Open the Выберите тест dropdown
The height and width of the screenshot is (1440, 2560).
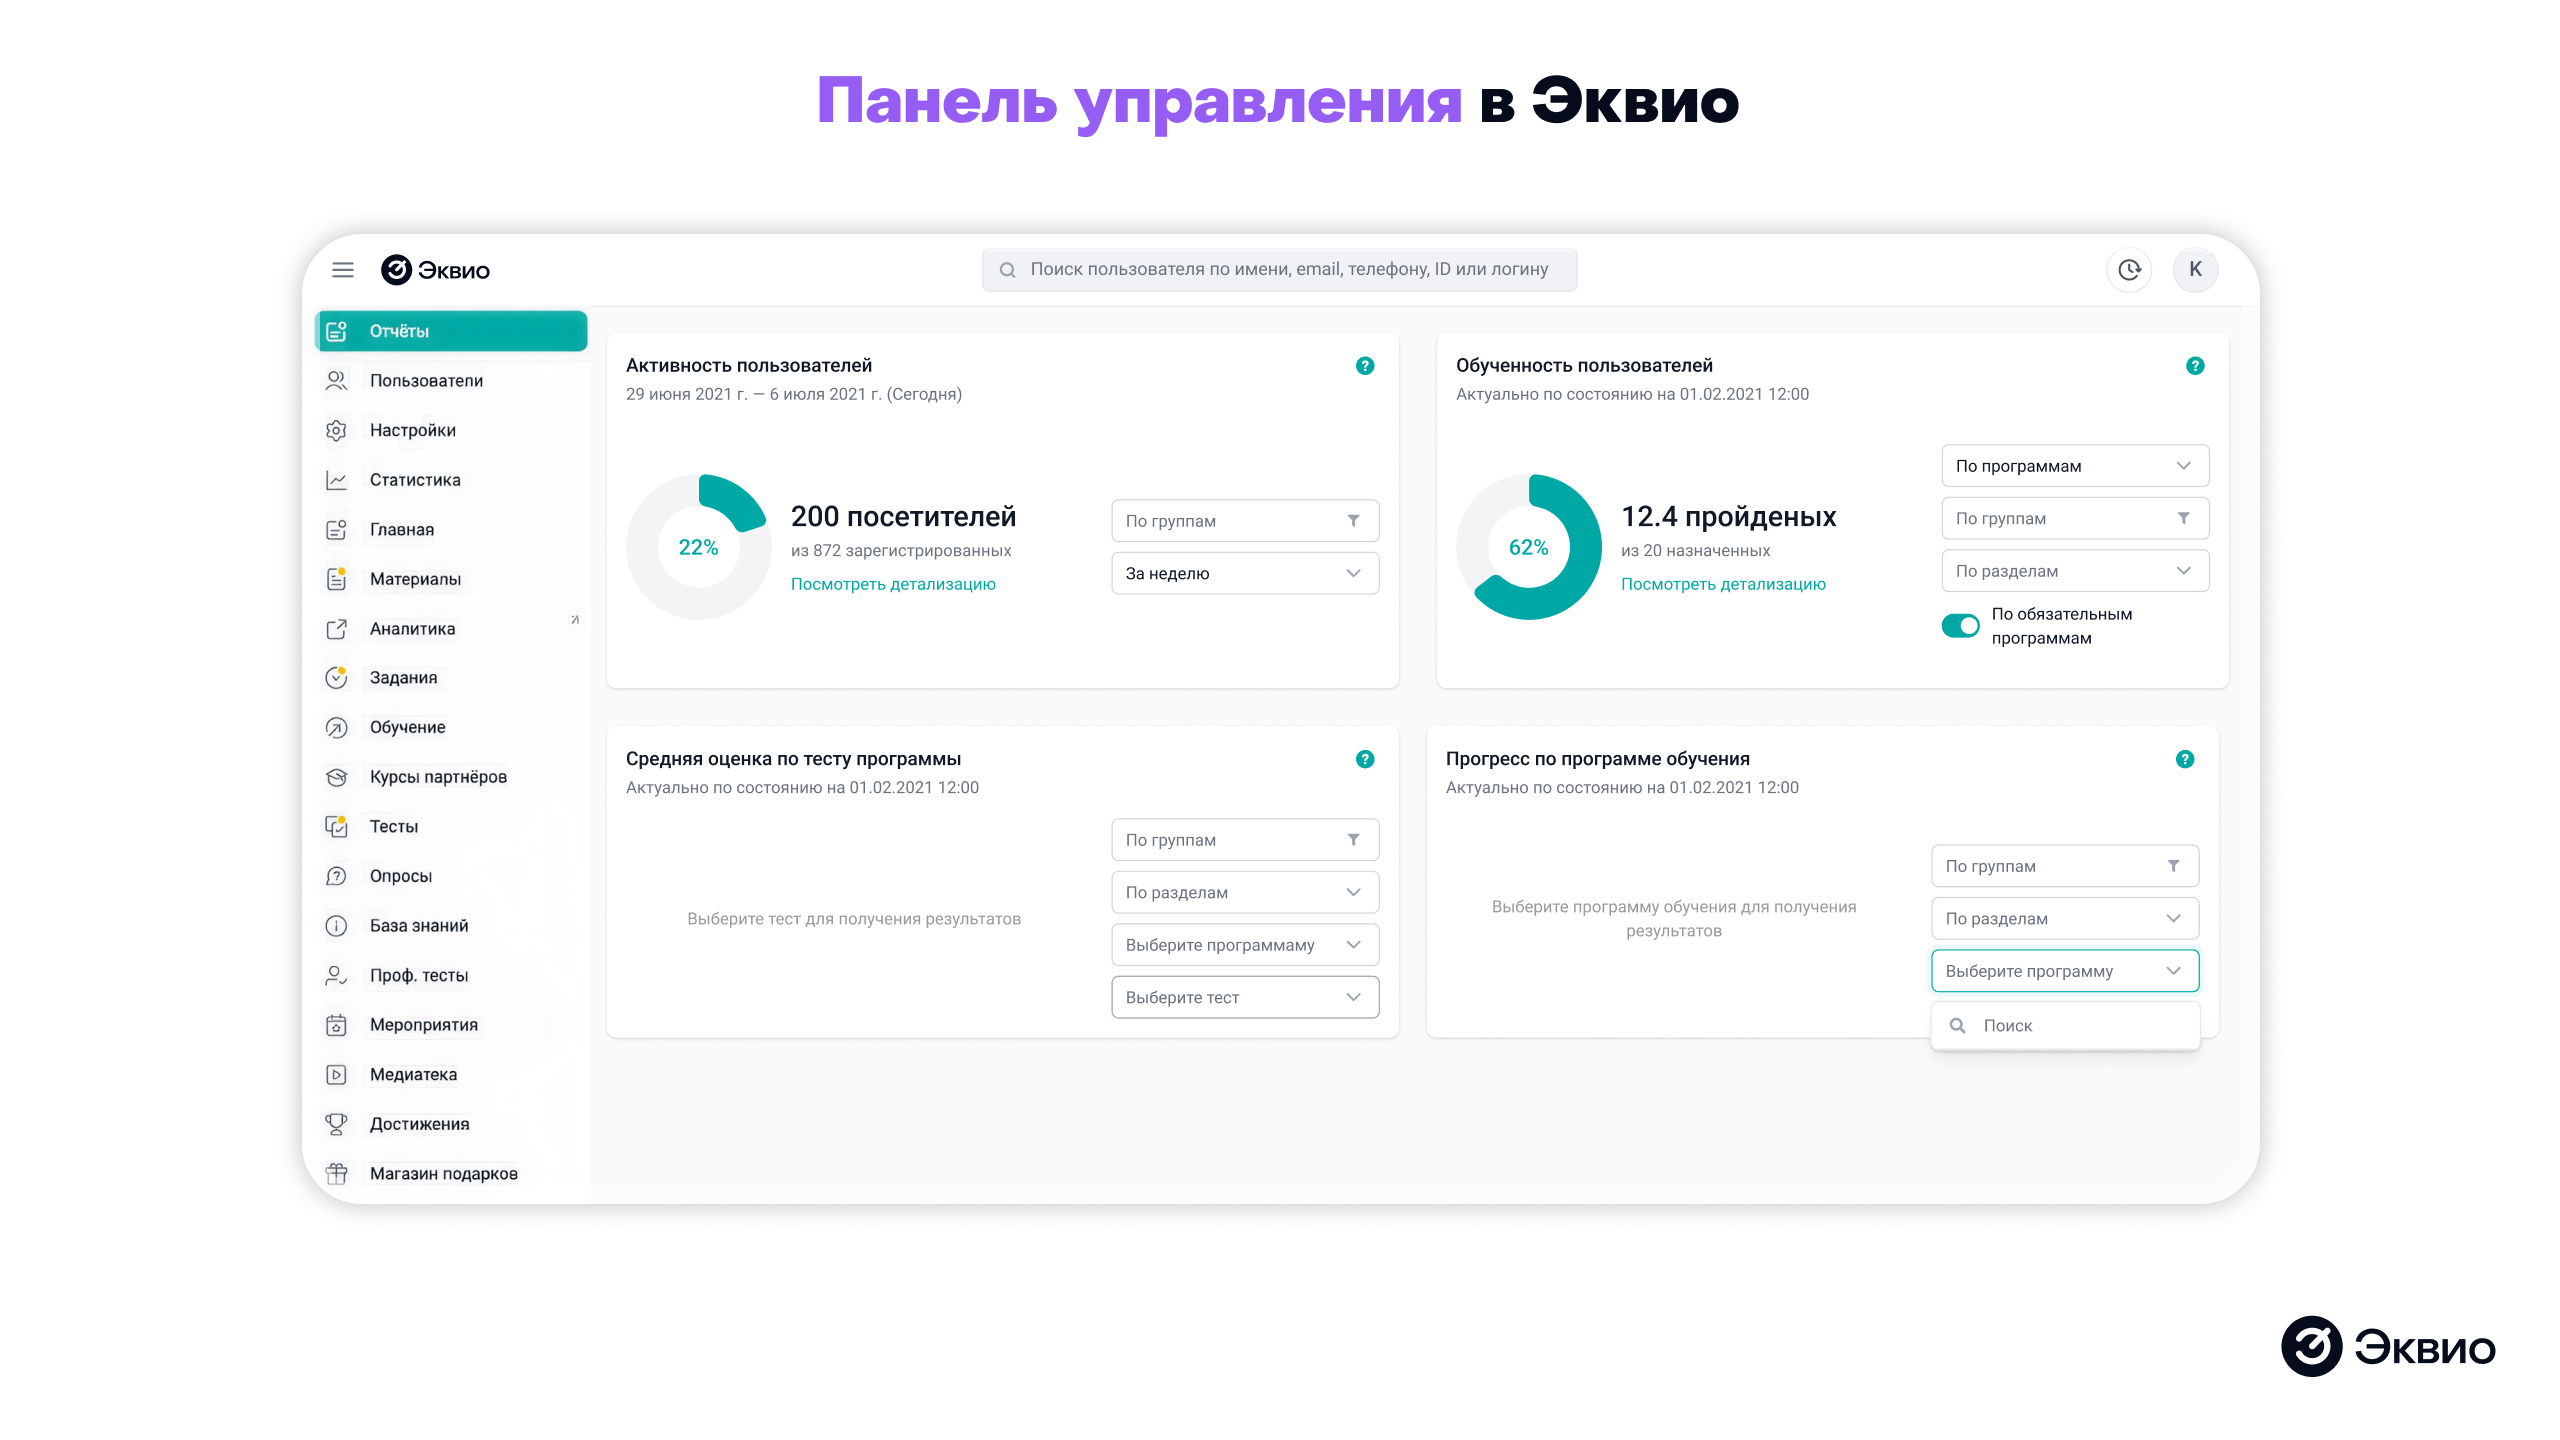pyautogui.click(x=1245, y=997)
